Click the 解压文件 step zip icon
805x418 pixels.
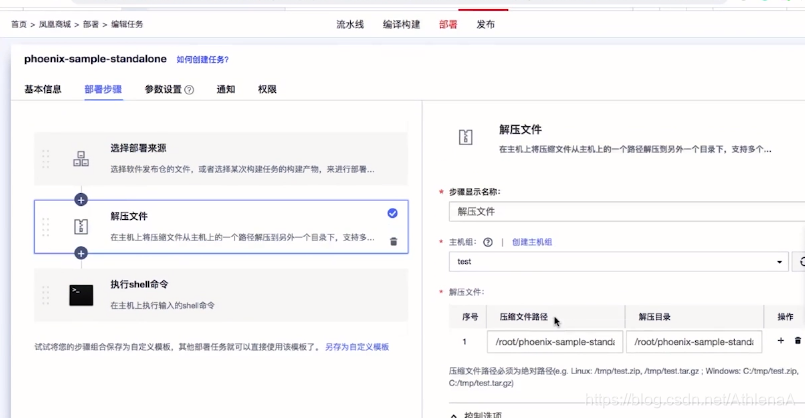(x=81, y=226)
